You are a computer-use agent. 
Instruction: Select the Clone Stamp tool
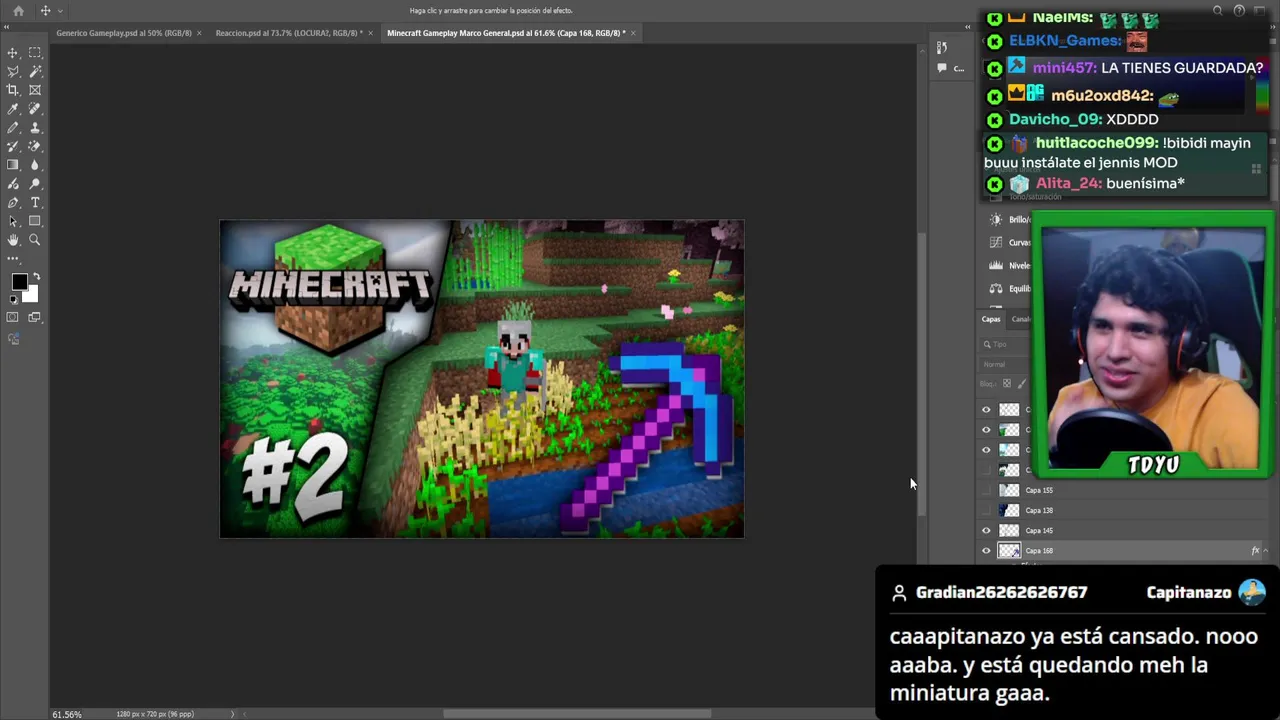point(35,128)
